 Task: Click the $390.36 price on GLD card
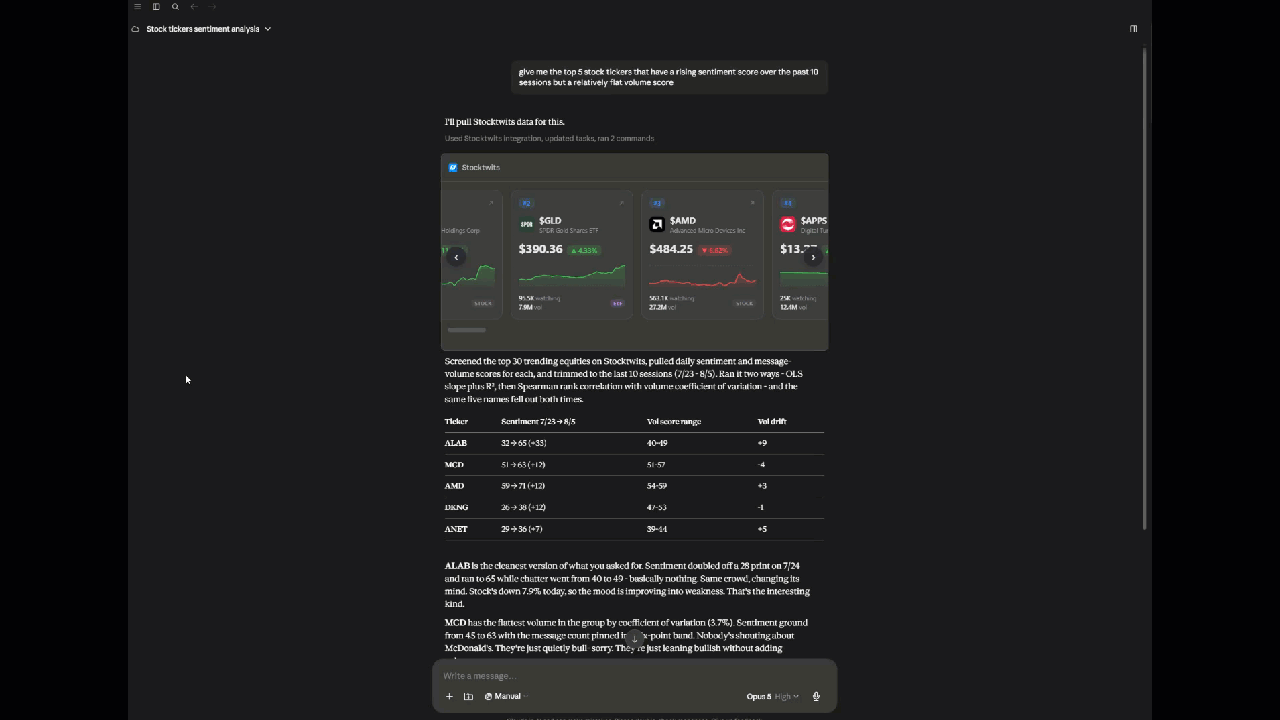click(541, 249)
